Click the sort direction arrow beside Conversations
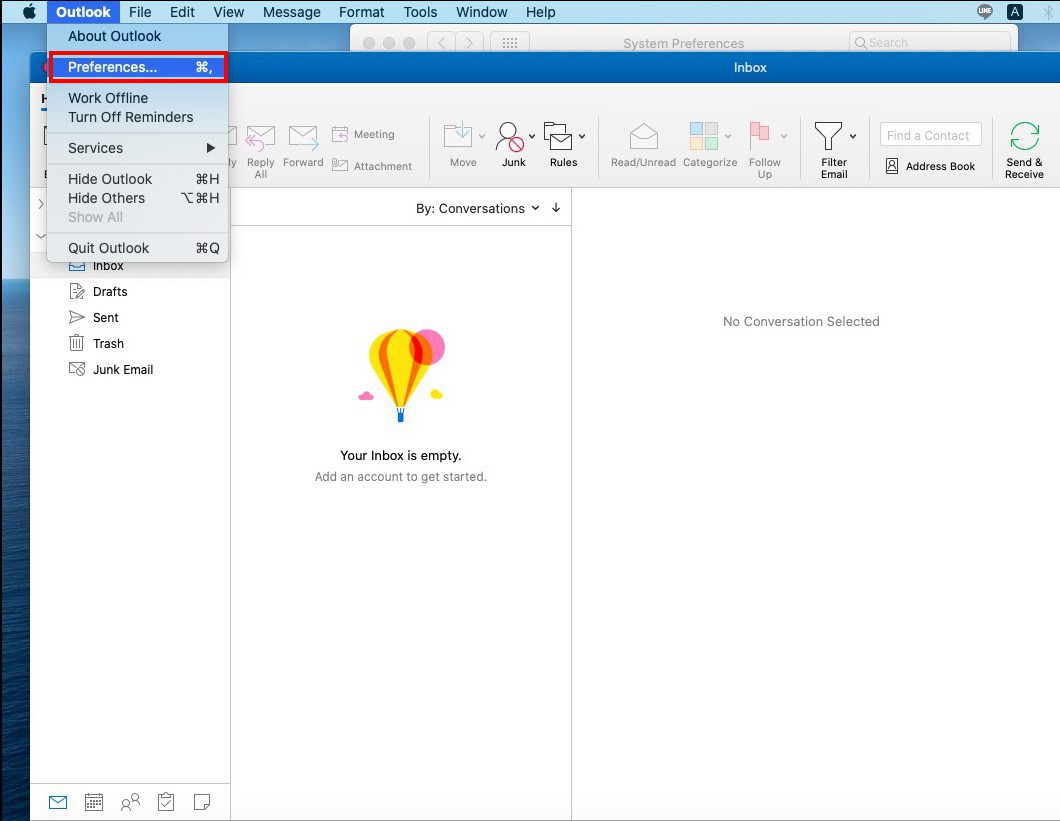 554,208
